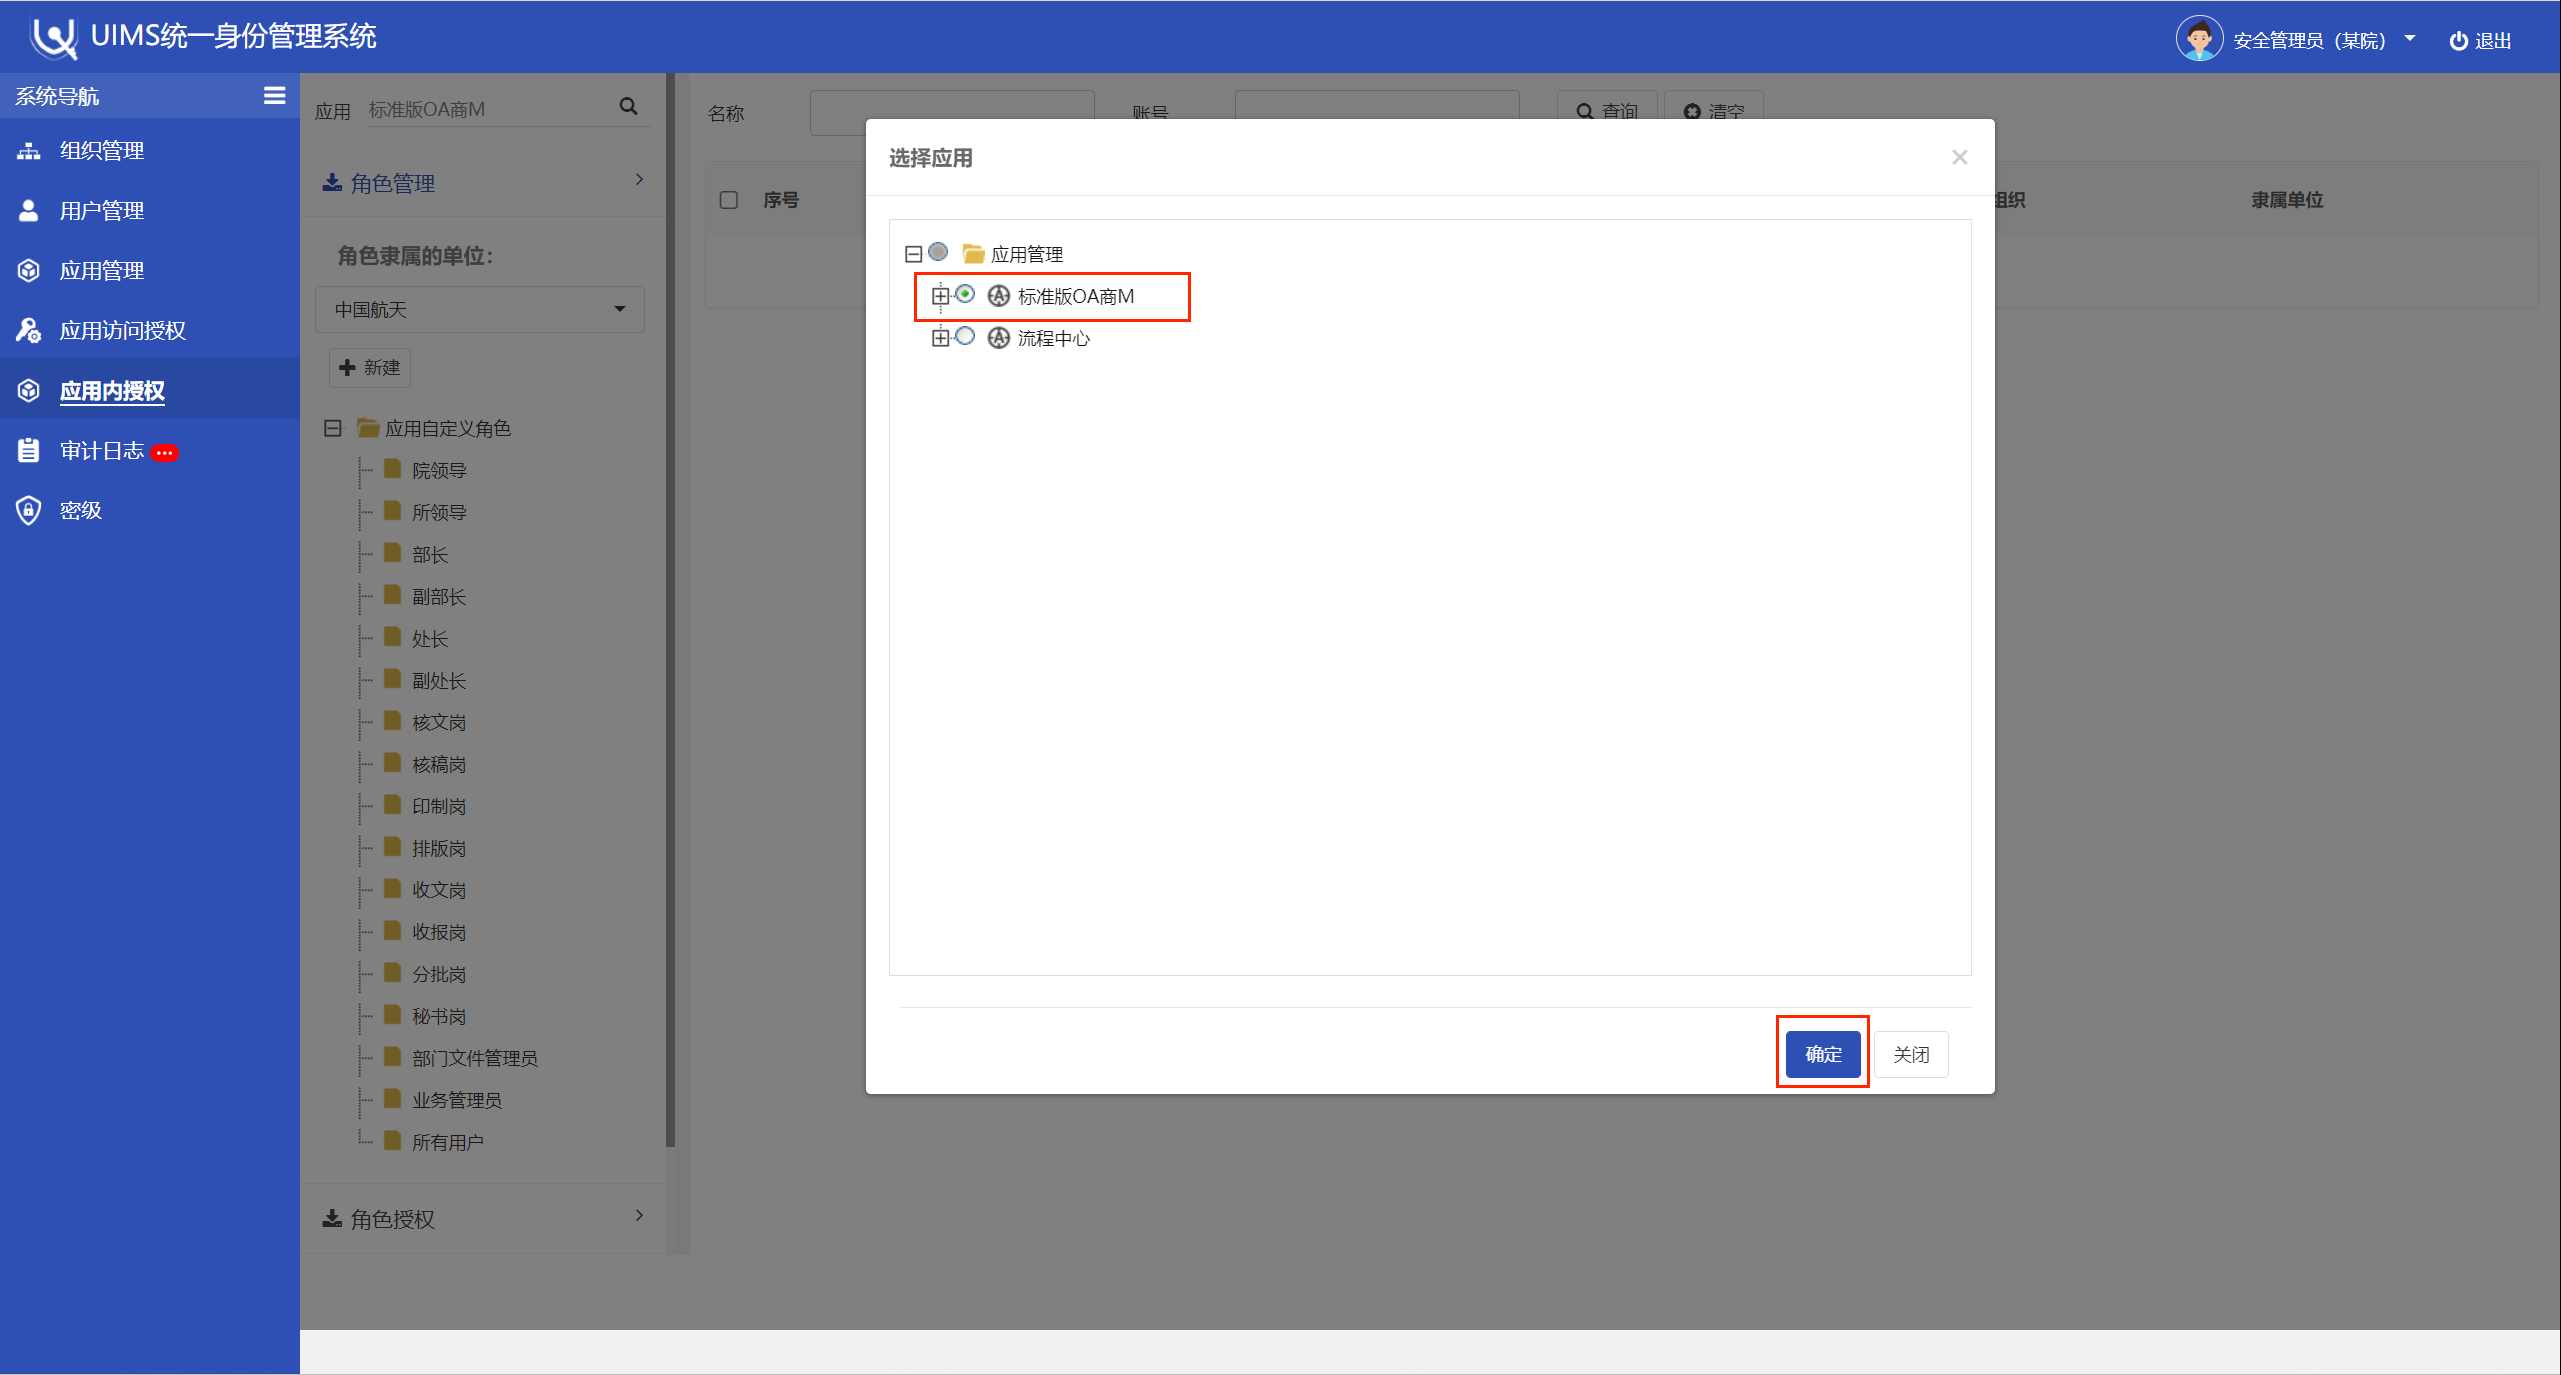The height and width of the screenshot is (1375, 2561).
Task: Click the 关闭 button in dialog
Action: point(1910,1054)
